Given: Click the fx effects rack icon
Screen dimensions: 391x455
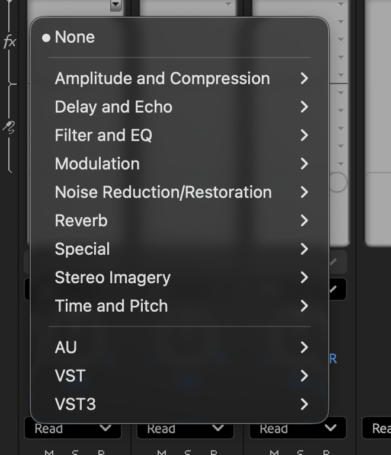Looking at the screenshot, I should 9,42.
